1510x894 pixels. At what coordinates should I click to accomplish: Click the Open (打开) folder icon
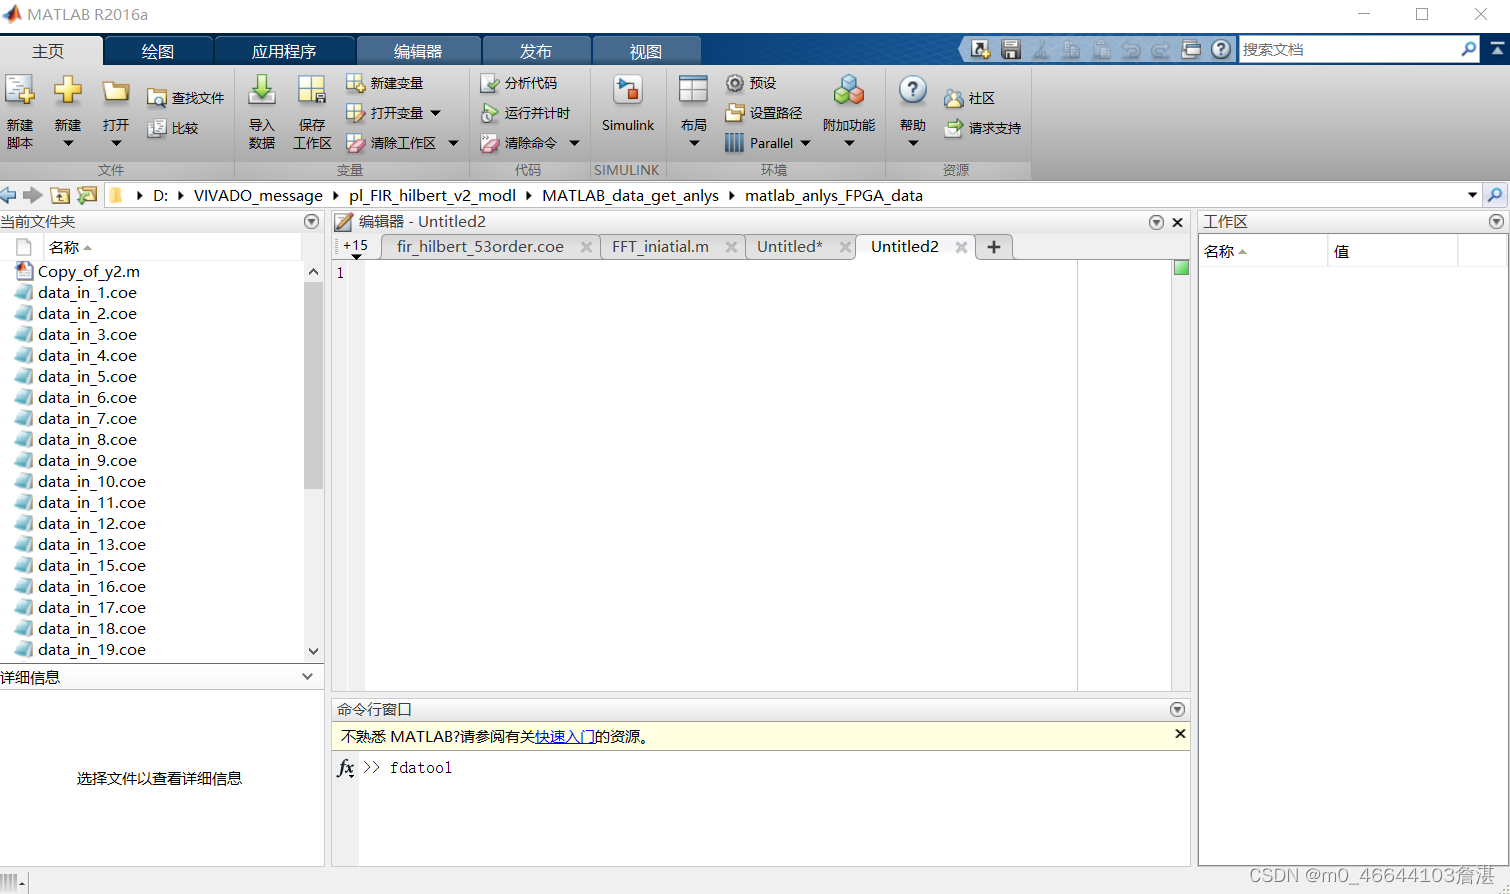point(116,91)
